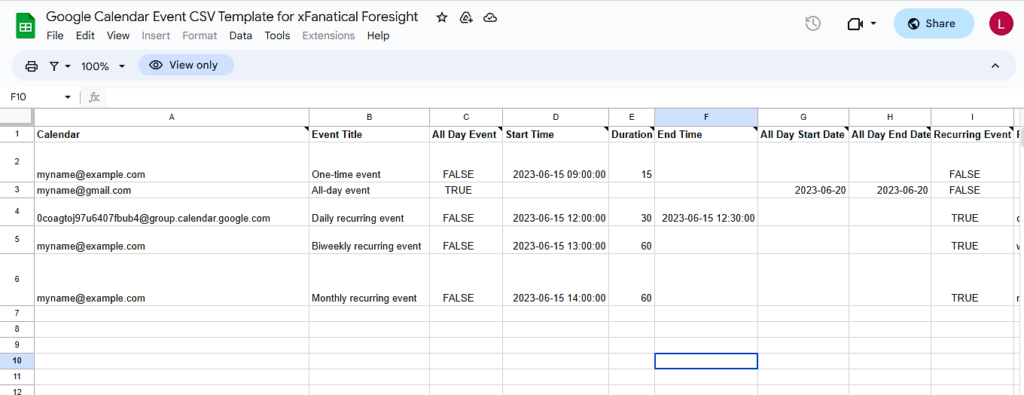Click the move to Drive folder icon
Viewport: 1024px width, 395px height.
466,18
